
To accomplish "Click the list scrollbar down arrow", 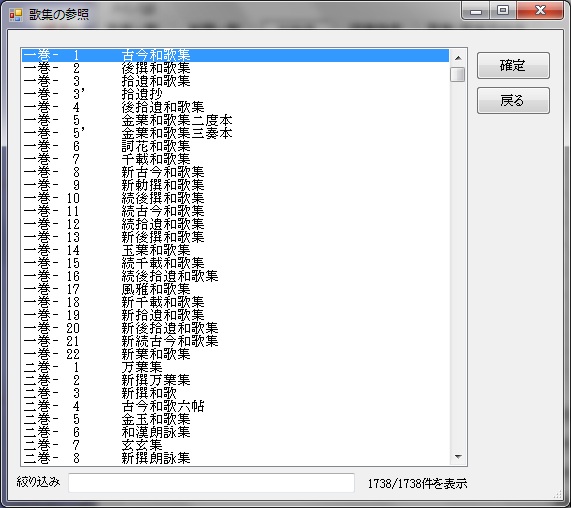I will (x=458, y=457).
